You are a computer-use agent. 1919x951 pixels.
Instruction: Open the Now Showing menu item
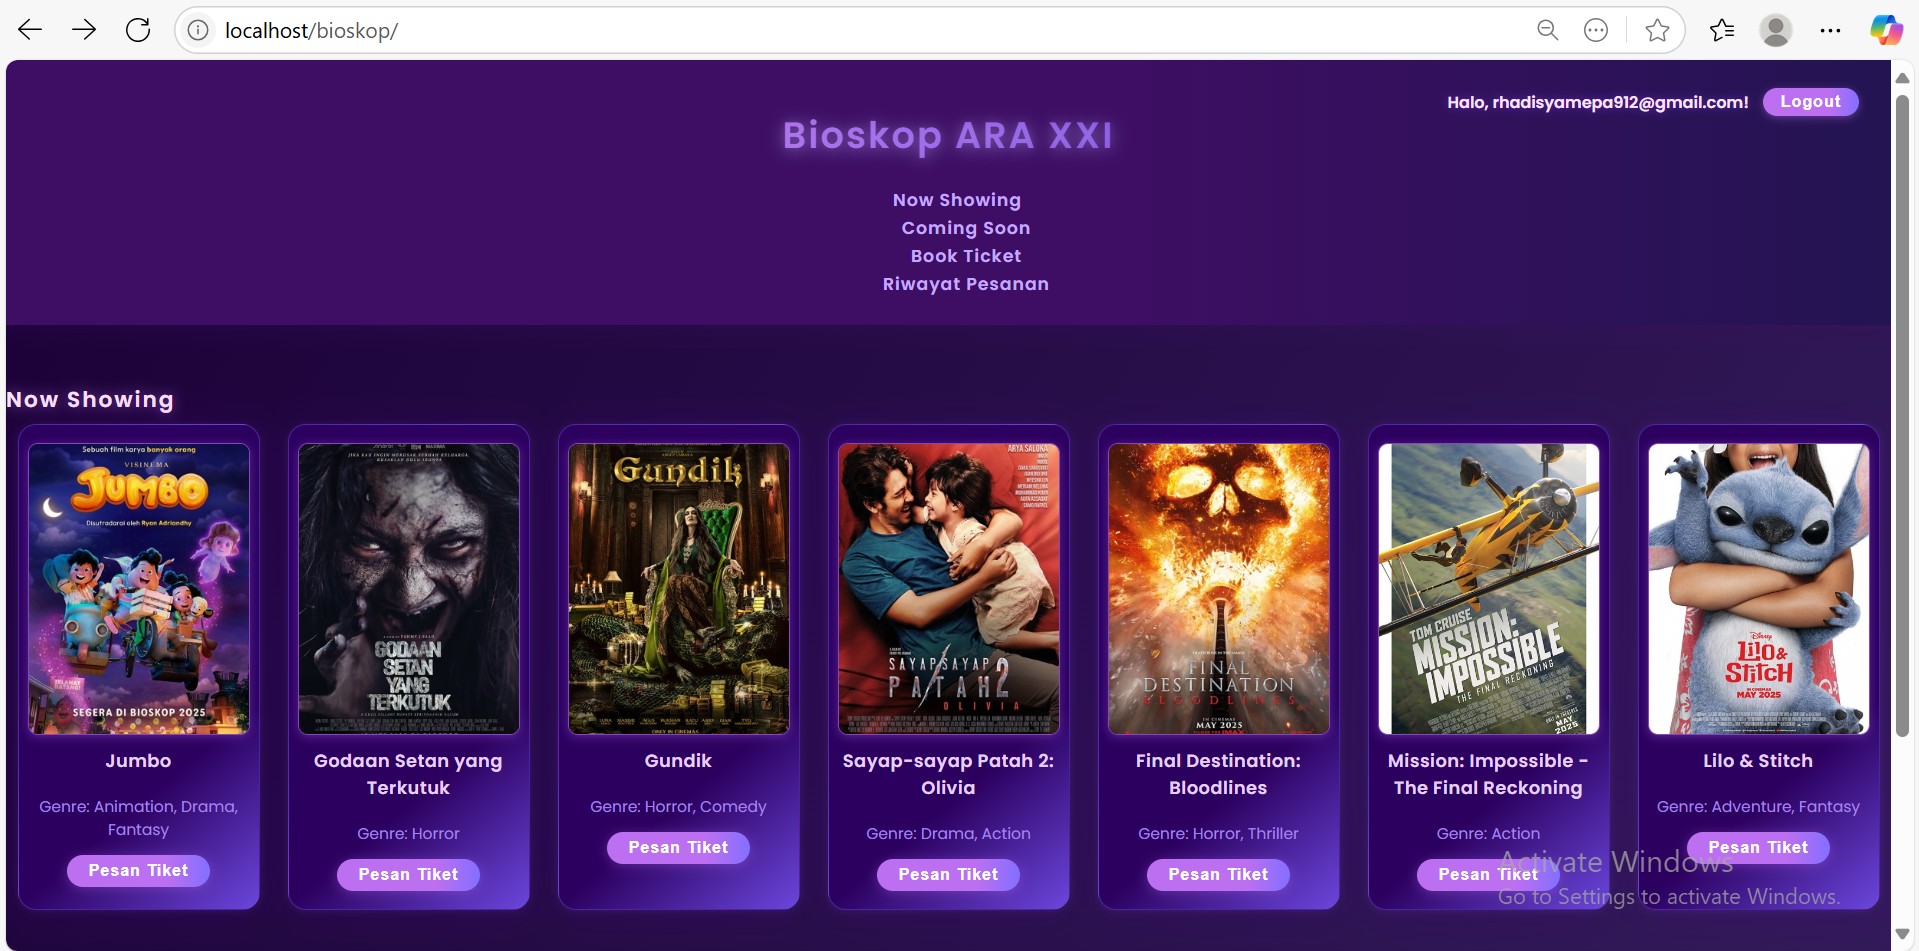coord(957,199)
